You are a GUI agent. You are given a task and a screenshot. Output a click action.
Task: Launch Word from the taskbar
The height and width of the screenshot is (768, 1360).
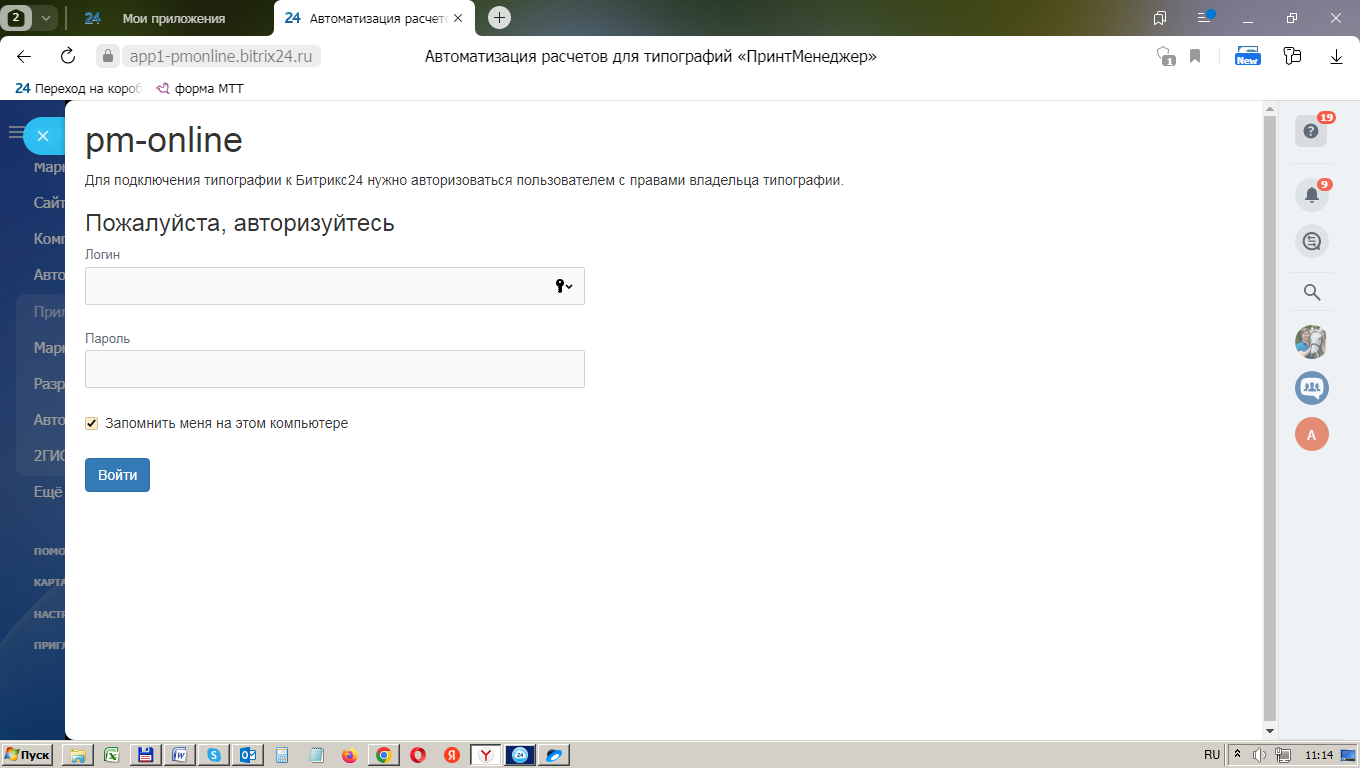tap(179, 756)
